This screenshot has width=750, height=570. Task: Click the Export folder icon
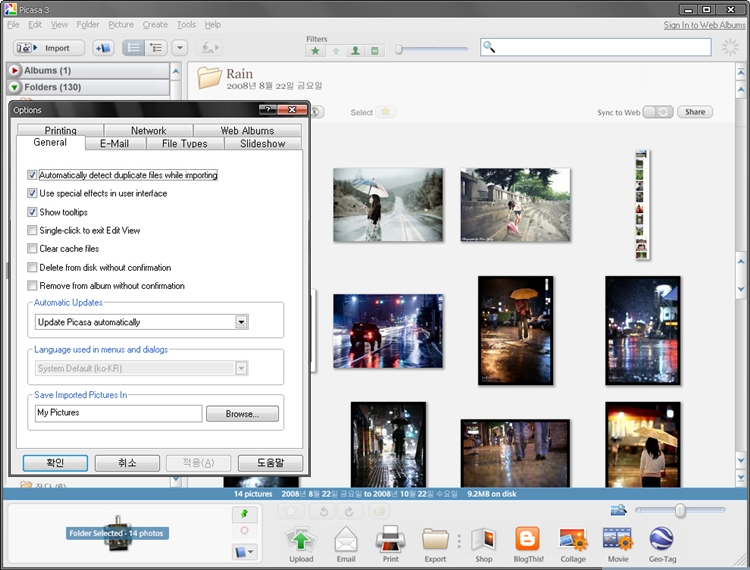pyautogui.click(x=435, y=540)
